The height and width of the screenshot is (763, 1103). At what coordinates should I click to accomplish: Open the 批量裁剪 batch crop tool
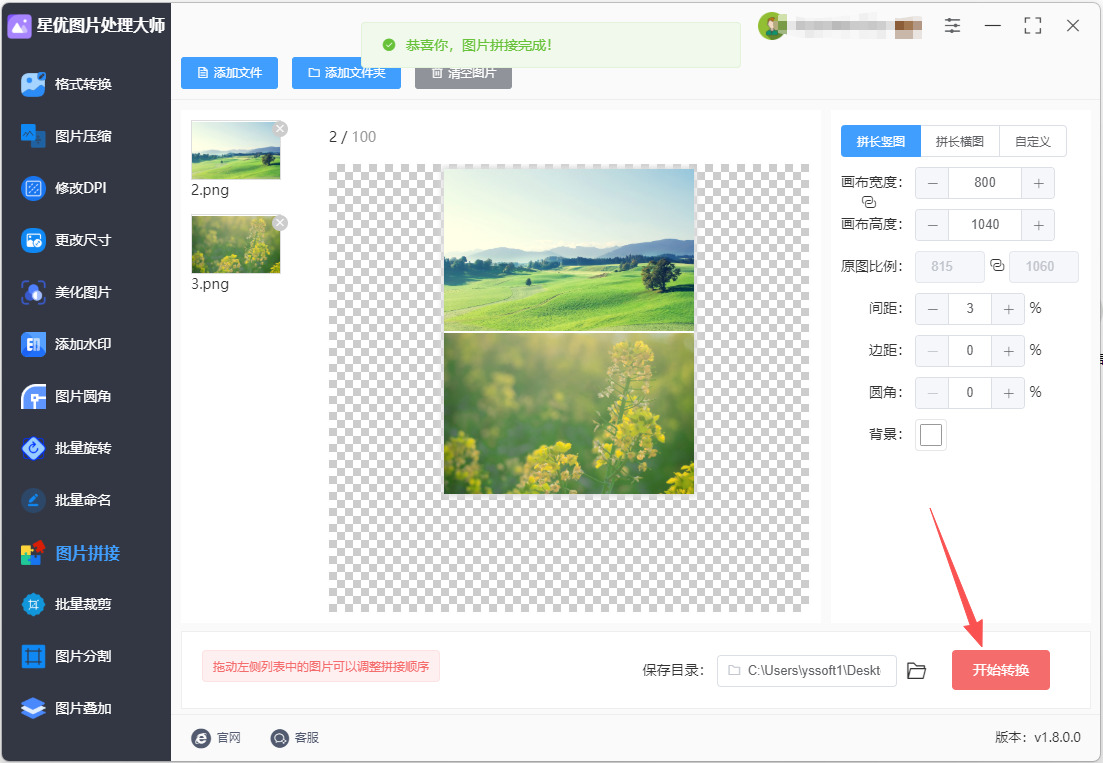coord(67,604)
